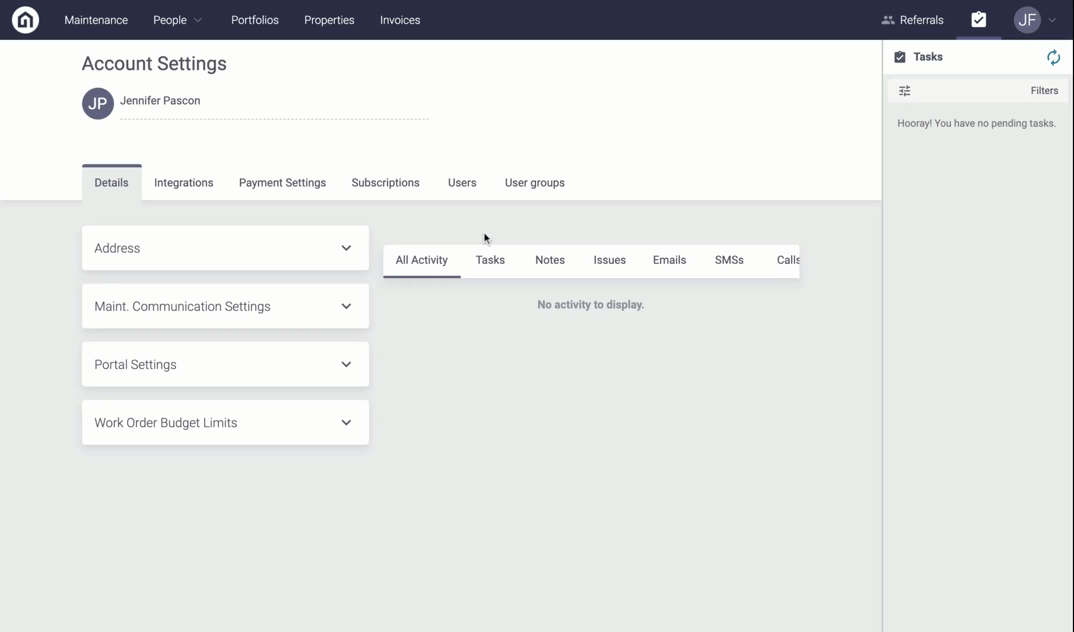Open the Maintenance menu
1074x632 pixels.
coord(96,20)
